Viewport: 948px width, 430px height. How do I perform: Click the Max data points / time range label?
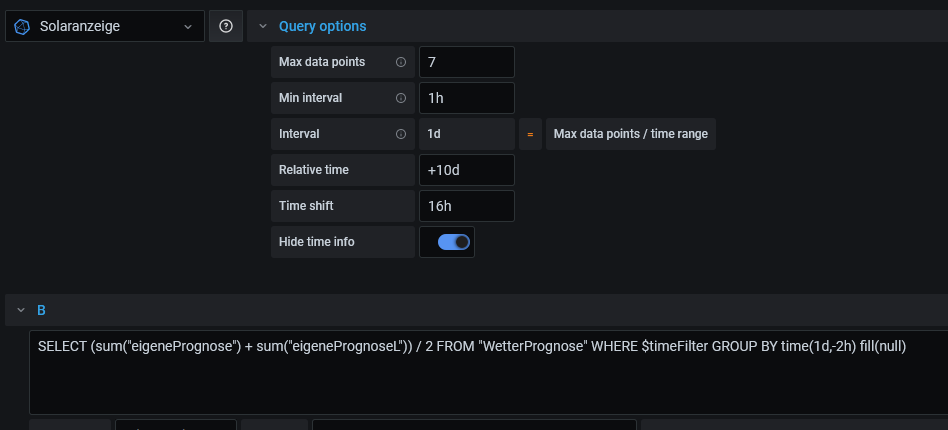coord(630,134)
